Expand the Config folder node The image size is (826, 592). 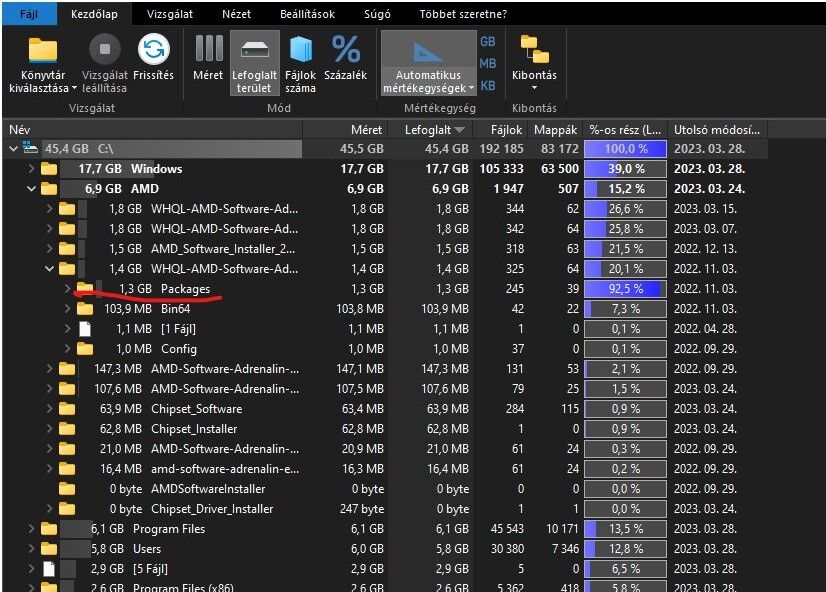[67, 349]
